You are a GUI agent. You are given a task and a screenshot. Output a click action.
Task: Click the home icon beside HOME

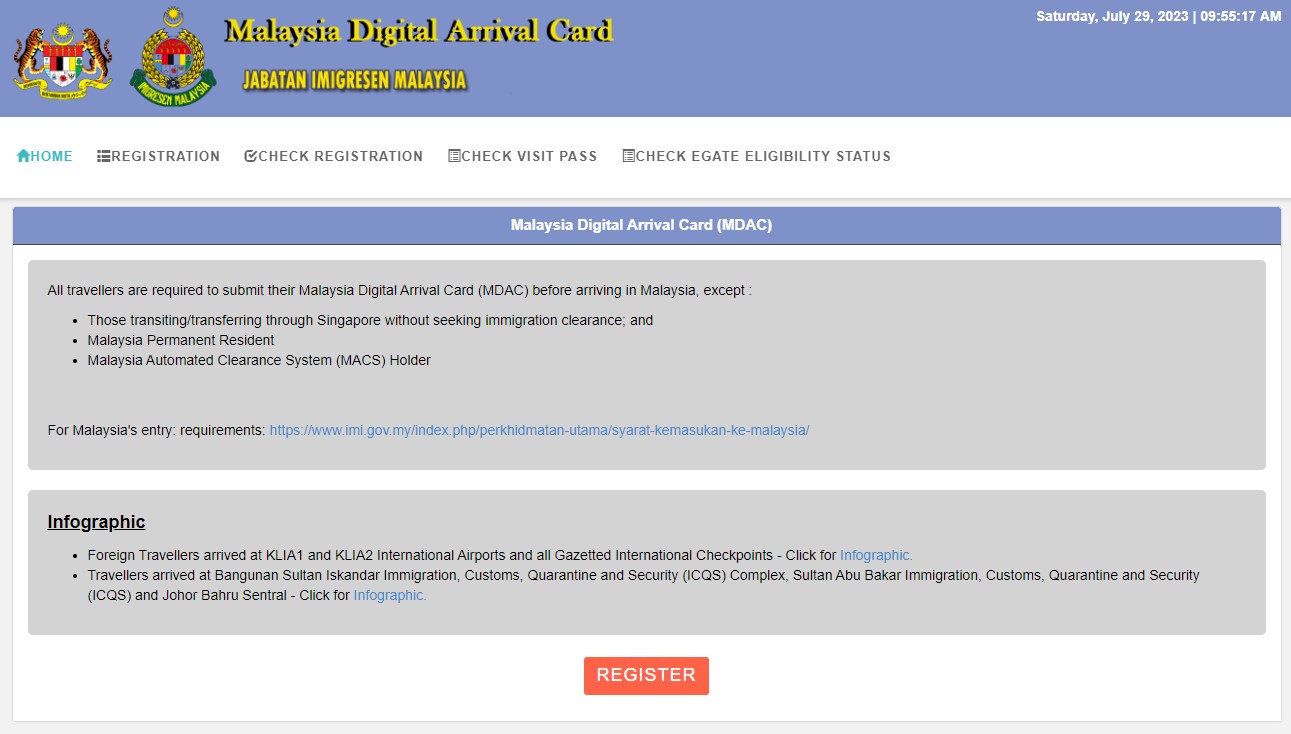click(23, 156)
